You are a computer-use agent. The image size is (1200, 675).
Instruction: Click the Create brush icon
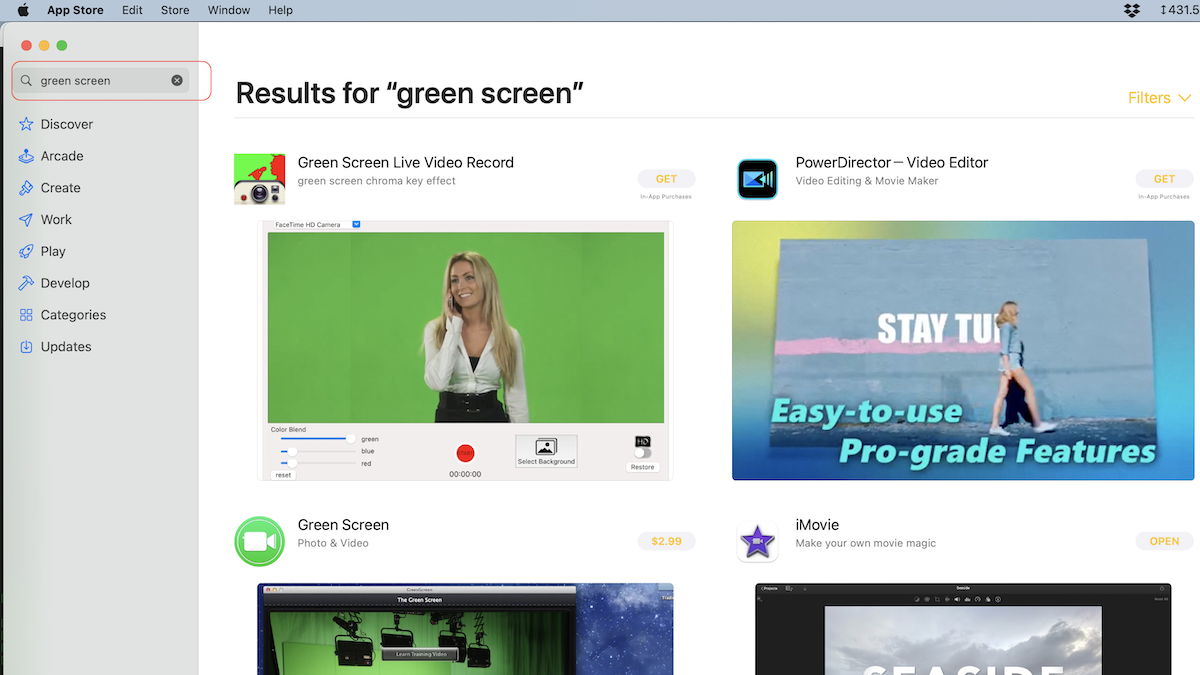(x=26, y=188)
